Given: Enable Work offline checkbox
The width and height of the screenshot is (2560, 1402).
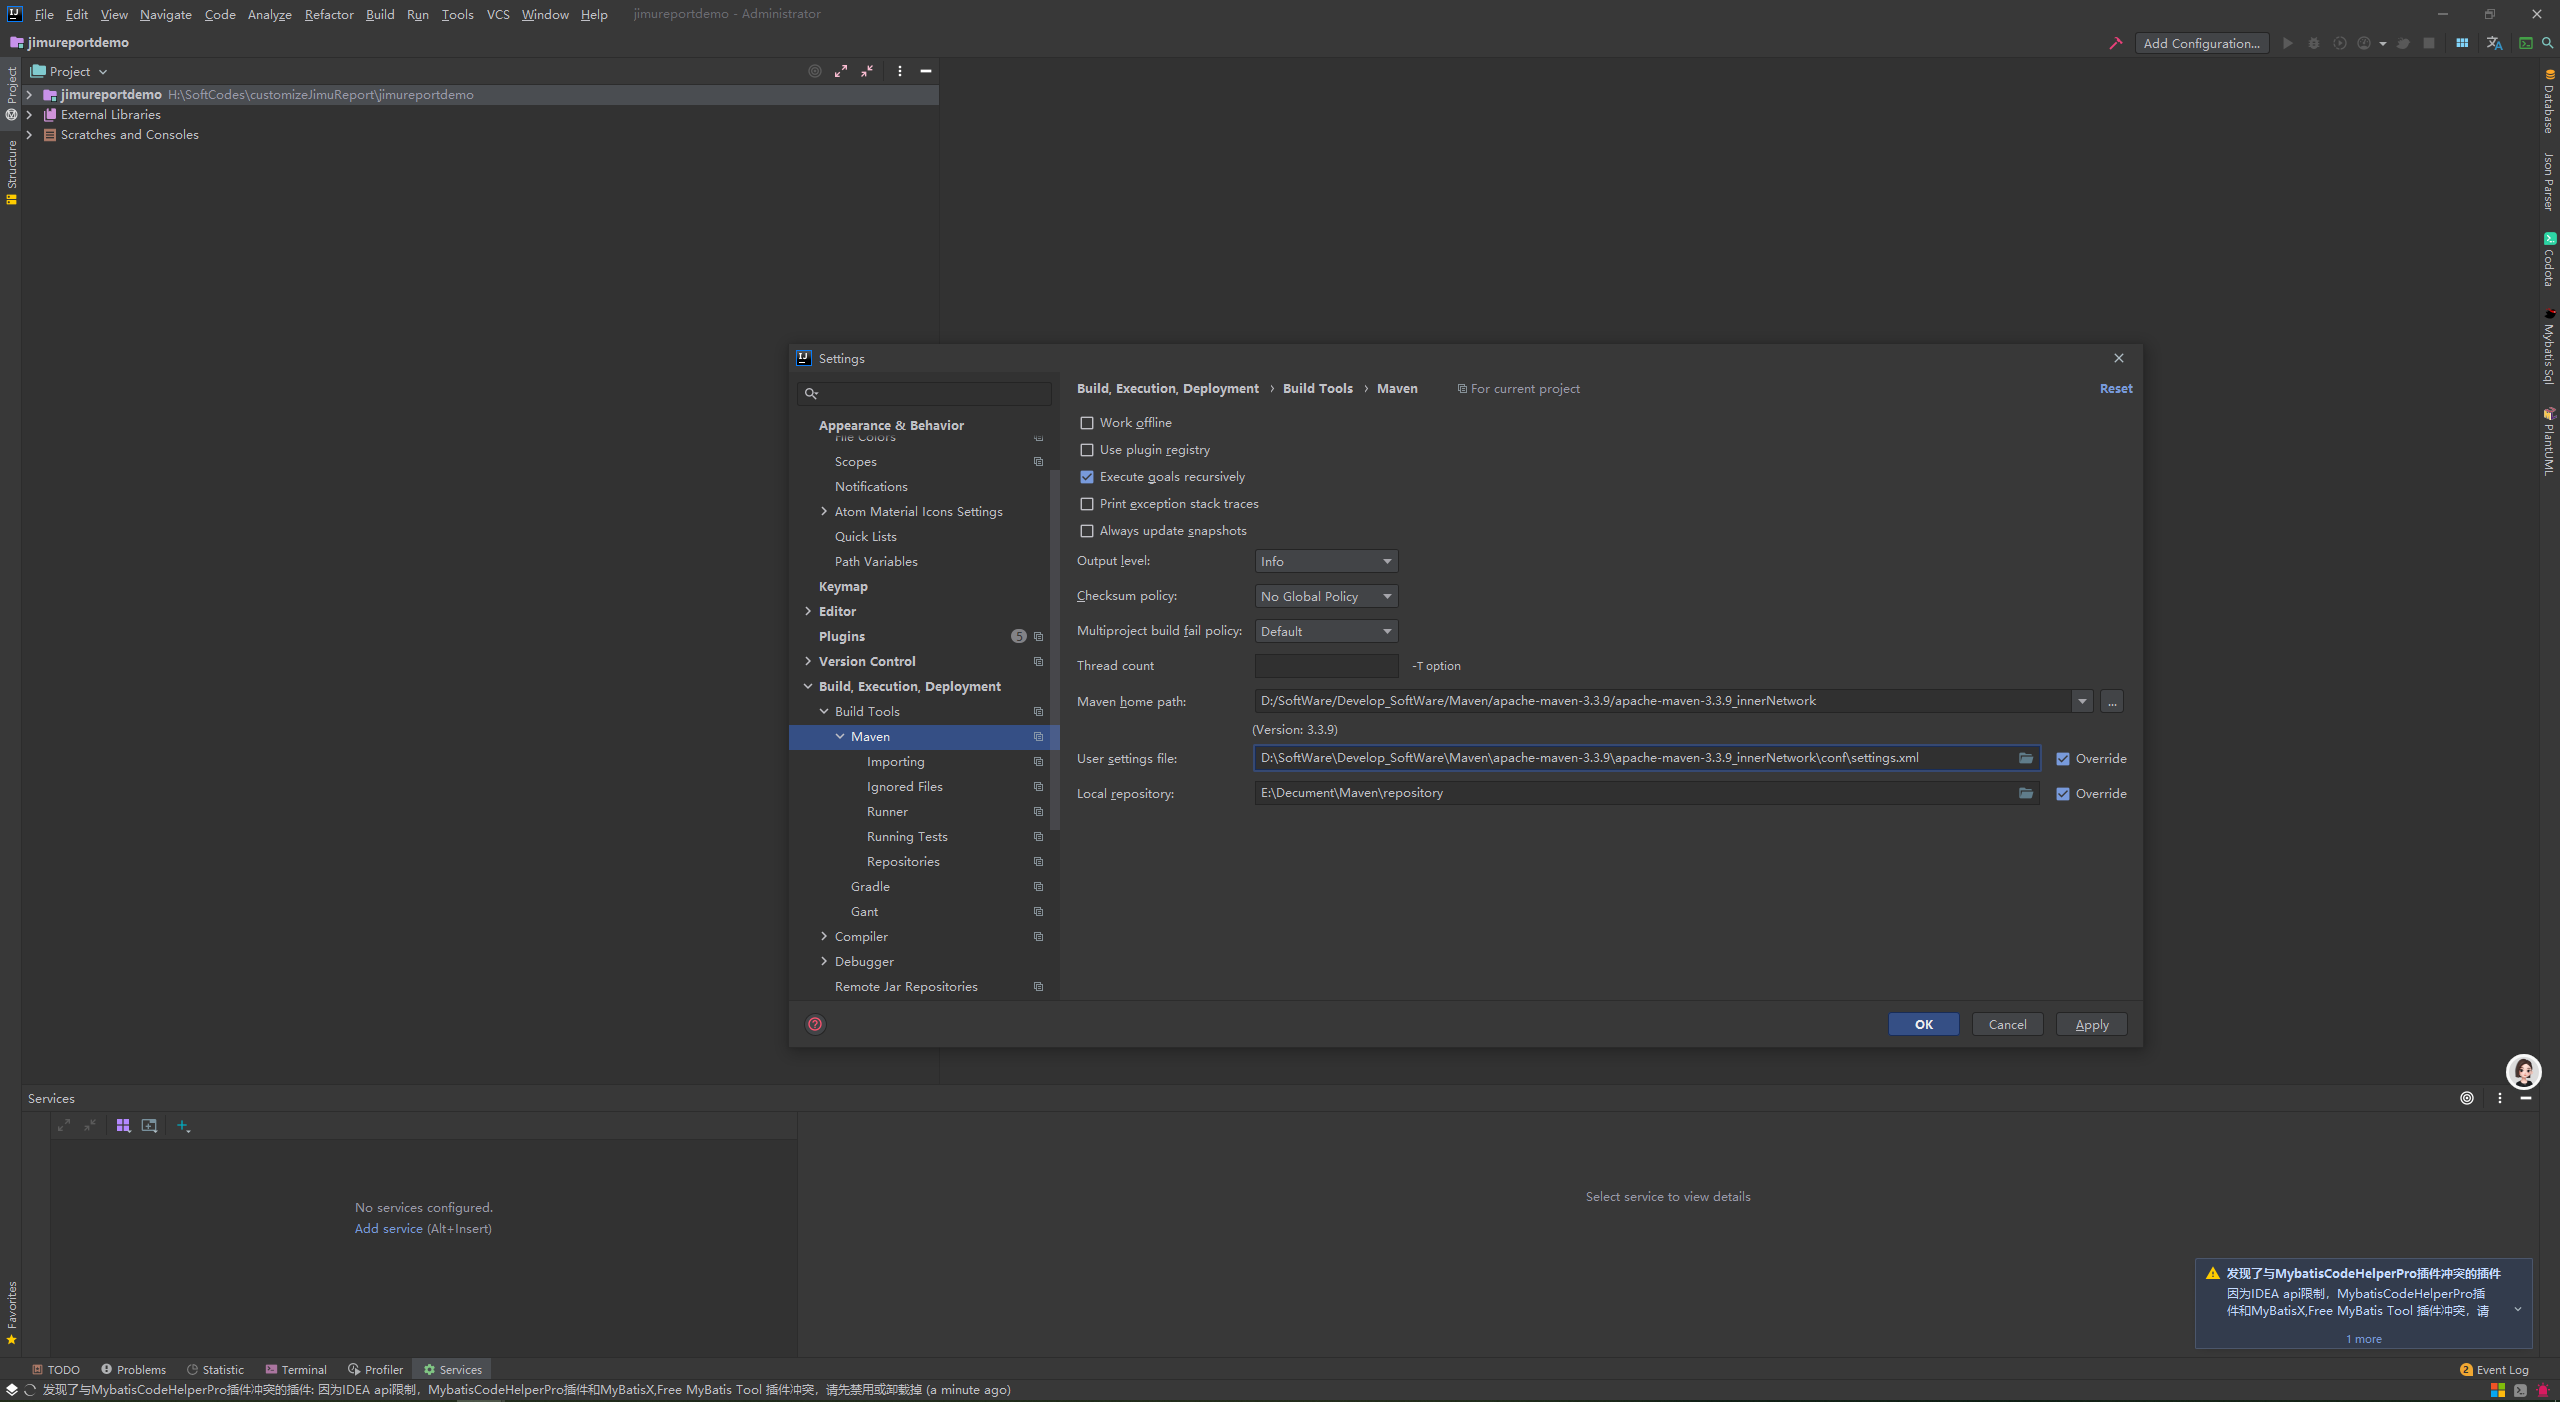Looking at the screenshot, I should 1087,423.
